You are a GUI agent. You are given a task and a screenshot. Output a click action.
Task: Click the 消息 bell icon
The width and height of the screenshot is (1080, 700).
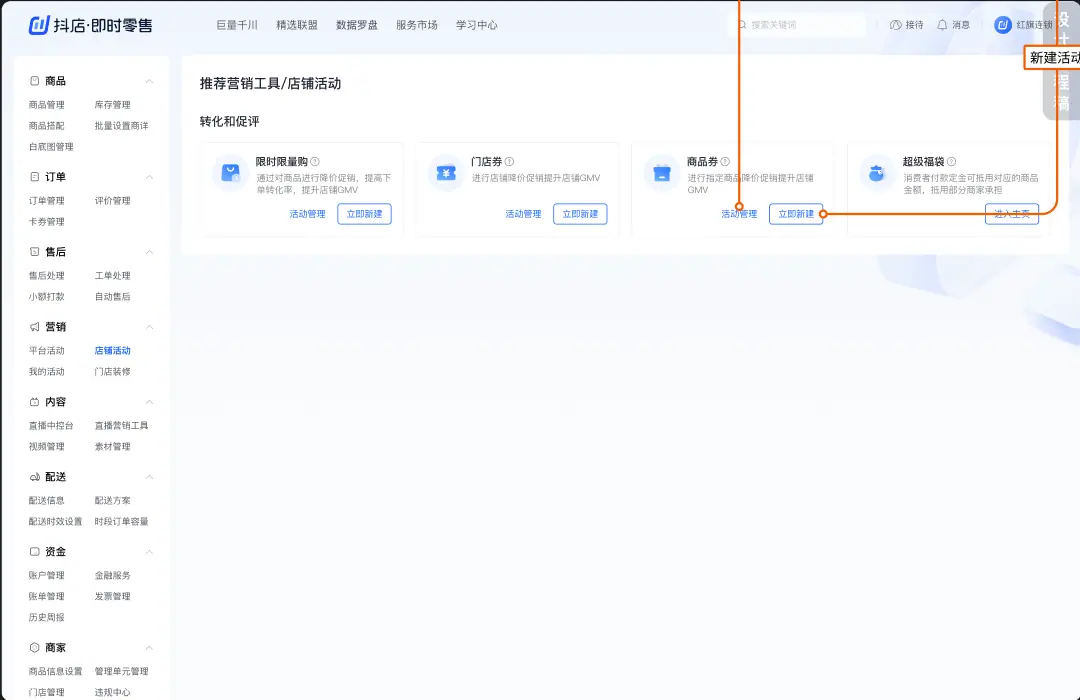tap(942, 25)
